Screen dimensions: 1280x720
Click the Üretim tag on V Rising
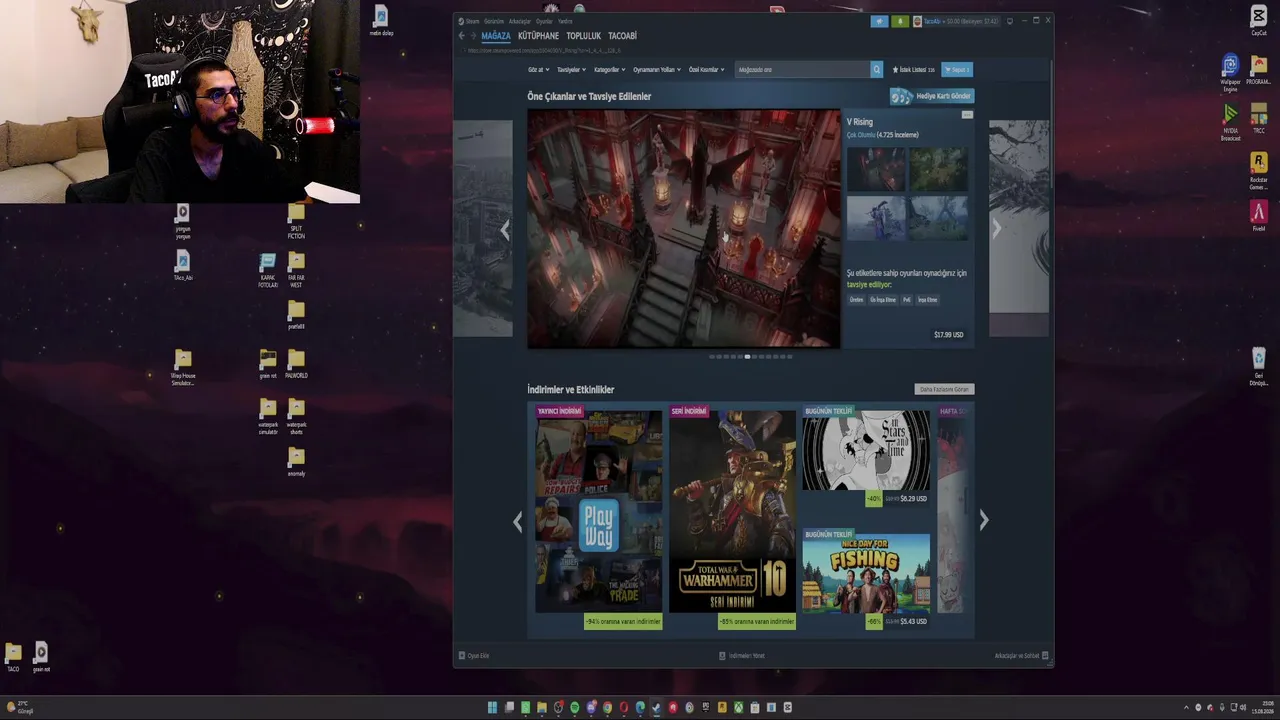point(856,300)
